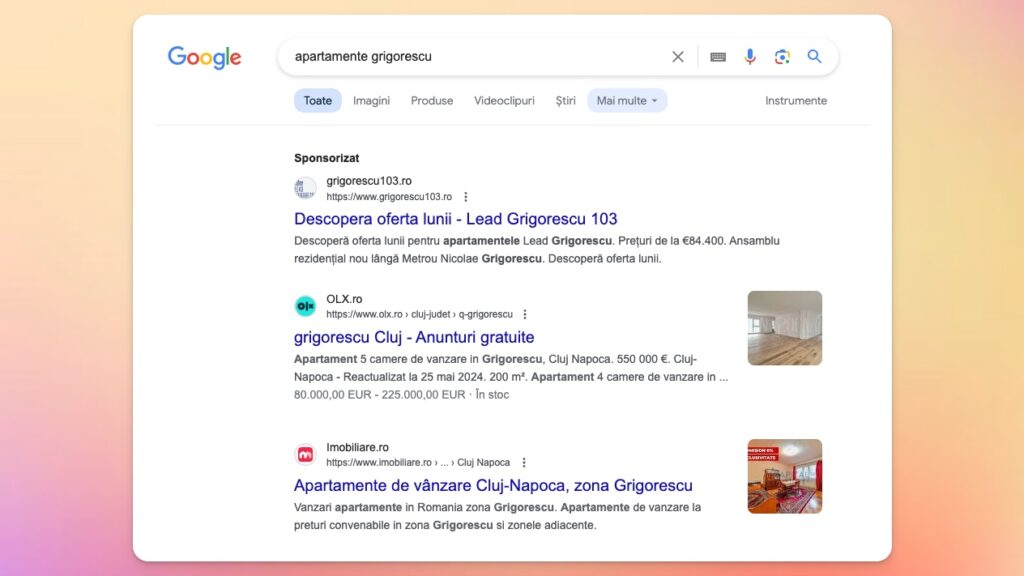The height and width of the screenshot is (576, 1024).
Task: Click the blue magnifier search icon
Action: [x=814, y=56]
